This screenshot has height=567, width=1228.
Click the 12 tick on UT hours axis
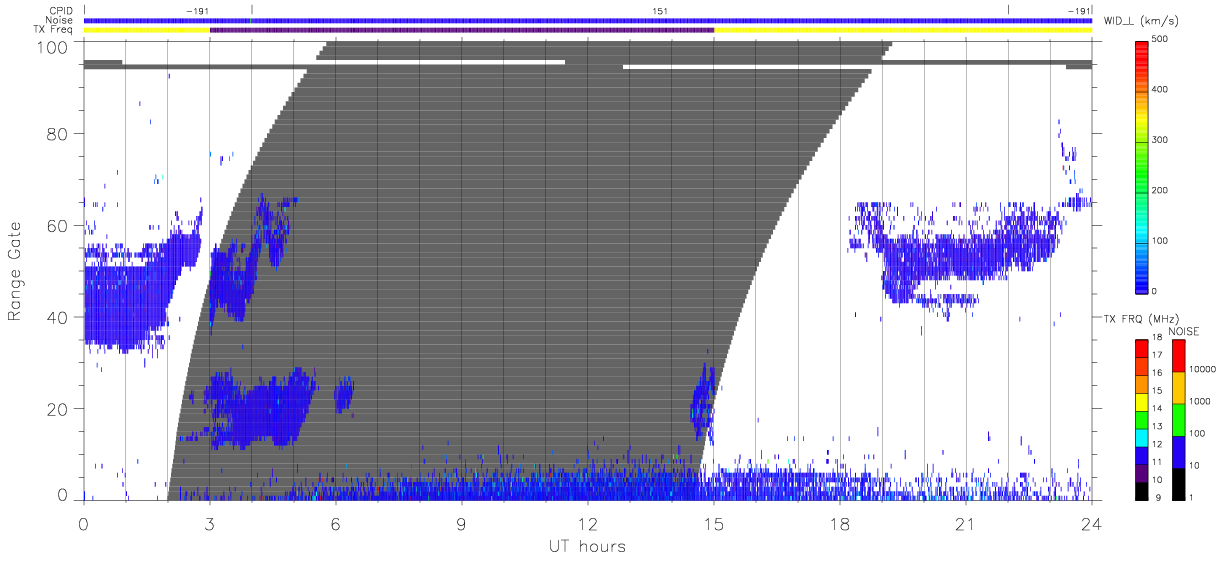tap(588, 523)
